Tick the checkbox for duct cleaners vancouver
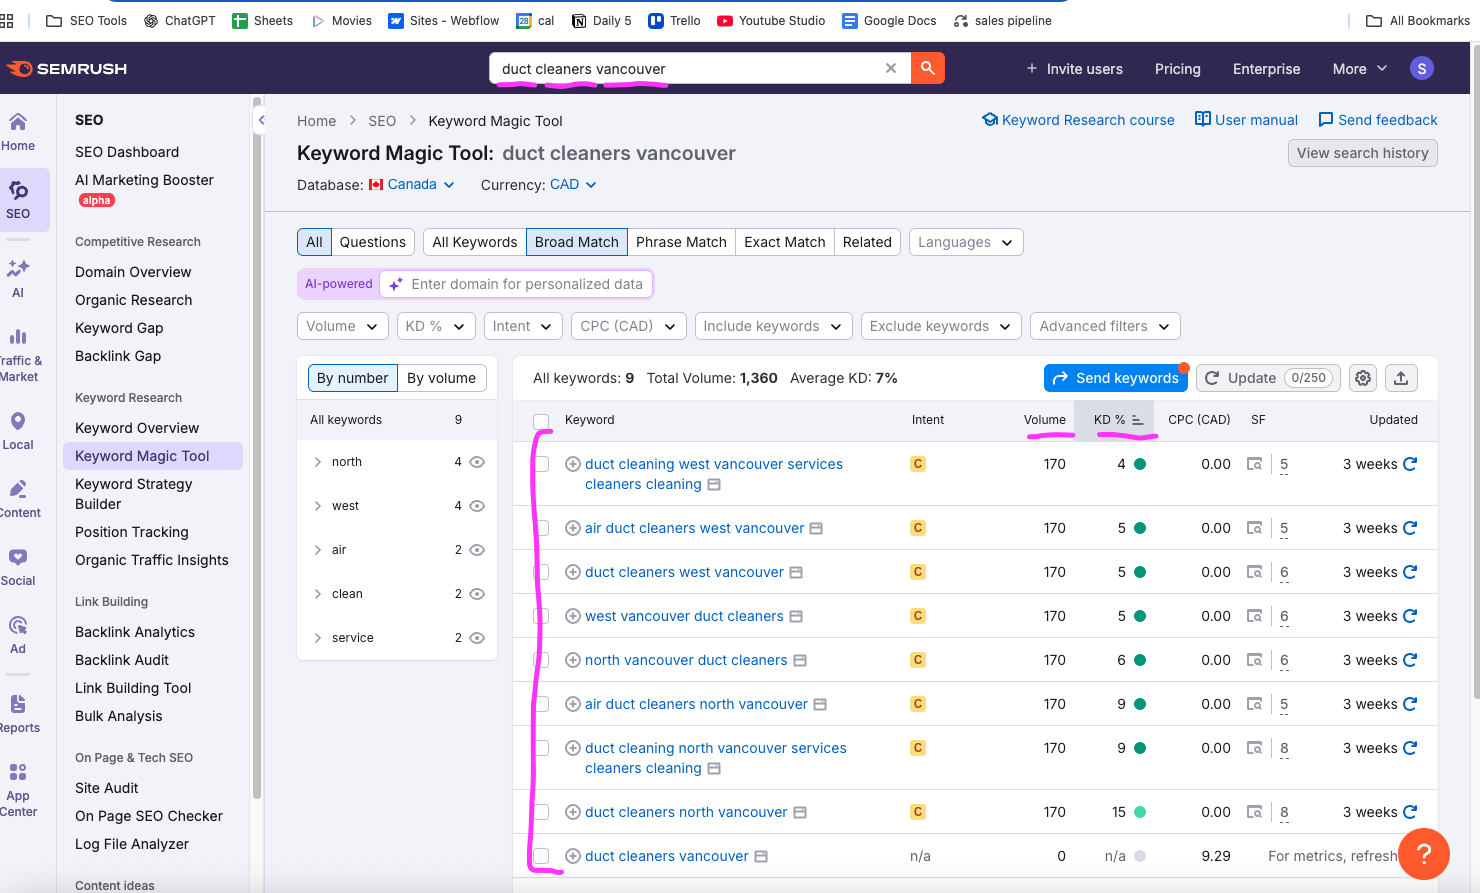This screenshot has width=1480, height=893. tap(541, 856)
